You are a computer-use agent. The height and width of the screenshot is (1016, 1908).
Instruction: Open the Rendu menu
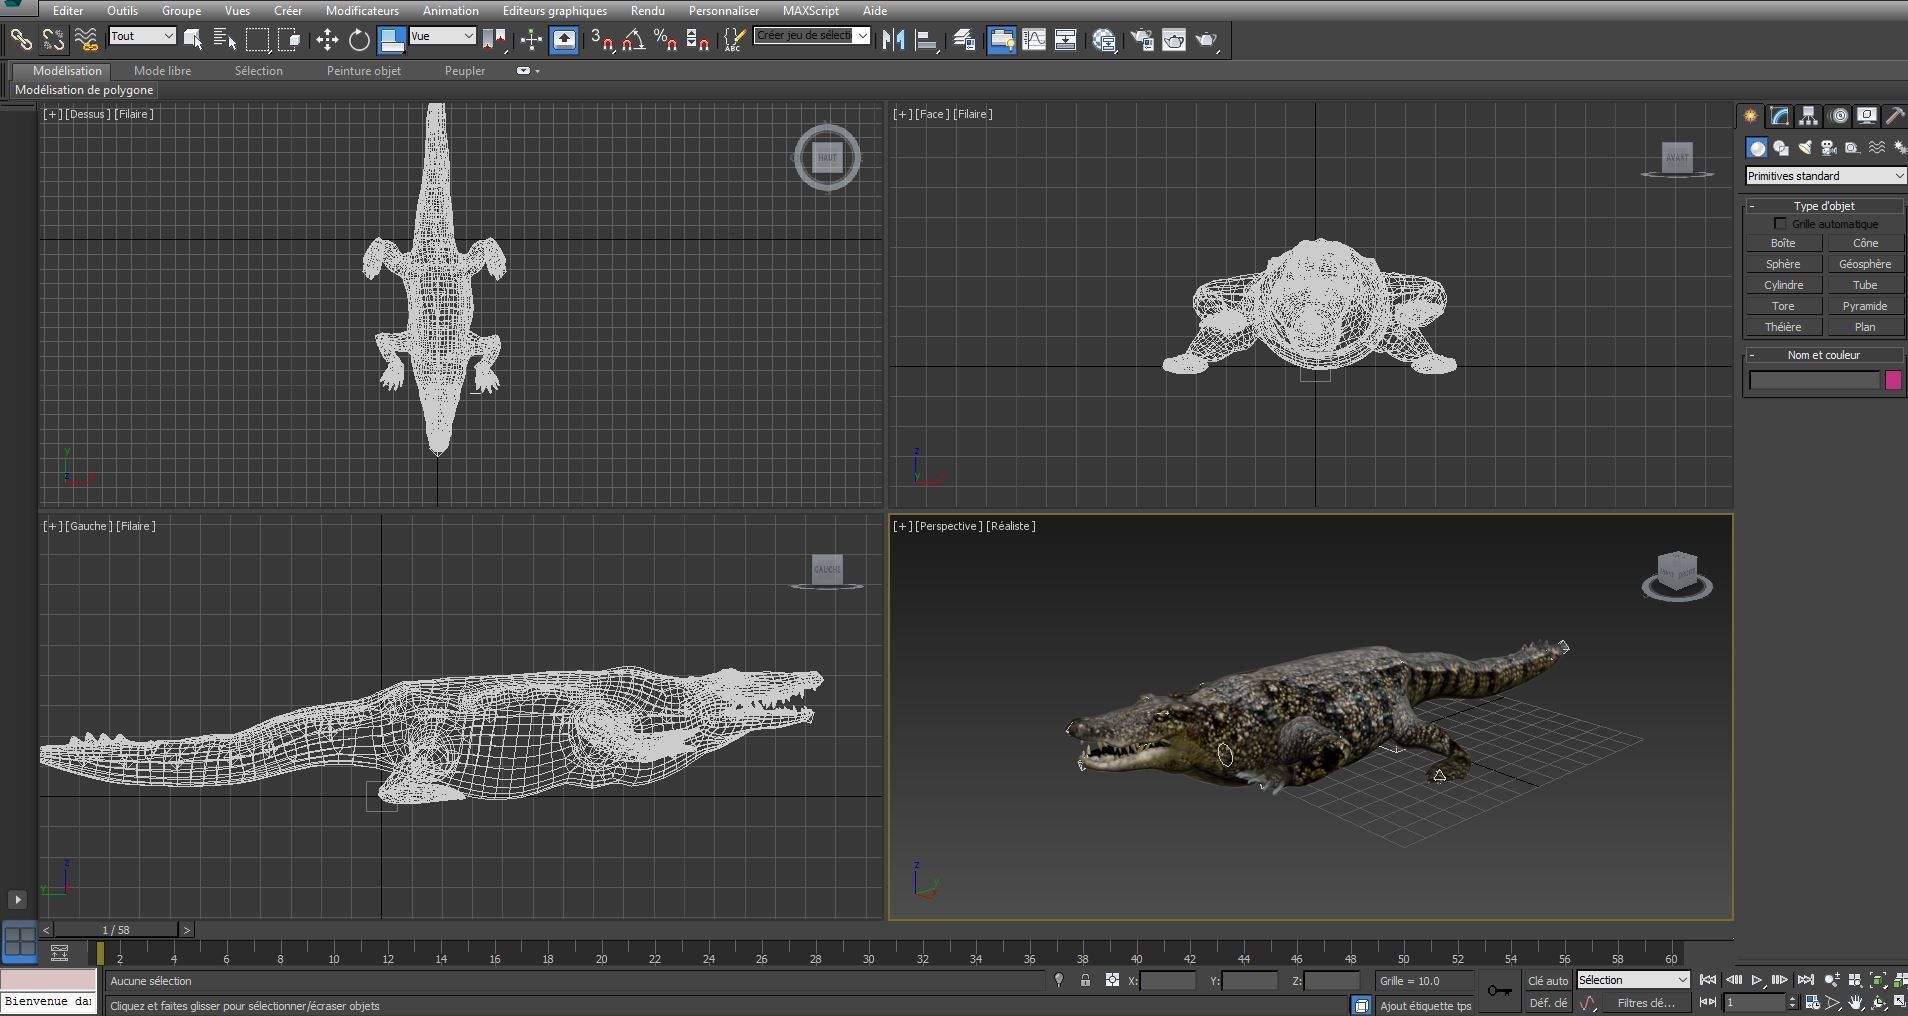648,11
